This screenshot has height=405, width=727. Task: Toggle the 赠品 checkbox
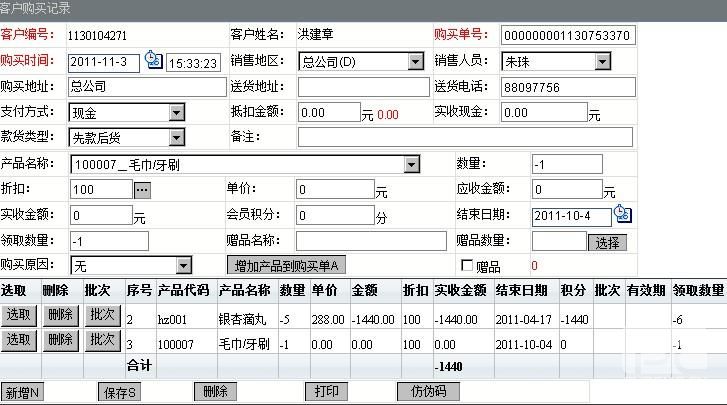(466, 265)
